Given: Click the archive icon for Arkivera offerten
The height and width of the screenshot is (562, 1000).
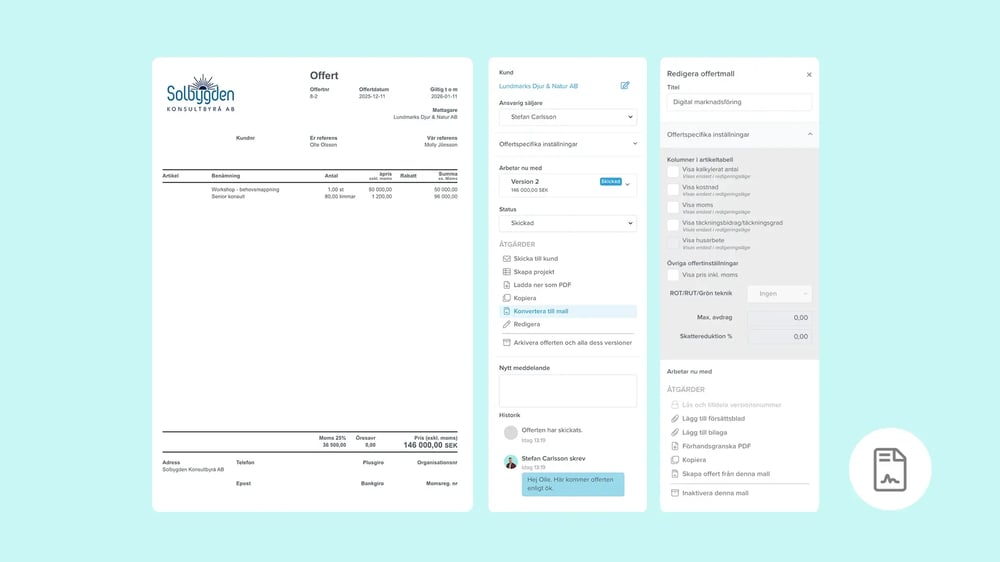Looking at the screenshot, I should click(506, 343).
